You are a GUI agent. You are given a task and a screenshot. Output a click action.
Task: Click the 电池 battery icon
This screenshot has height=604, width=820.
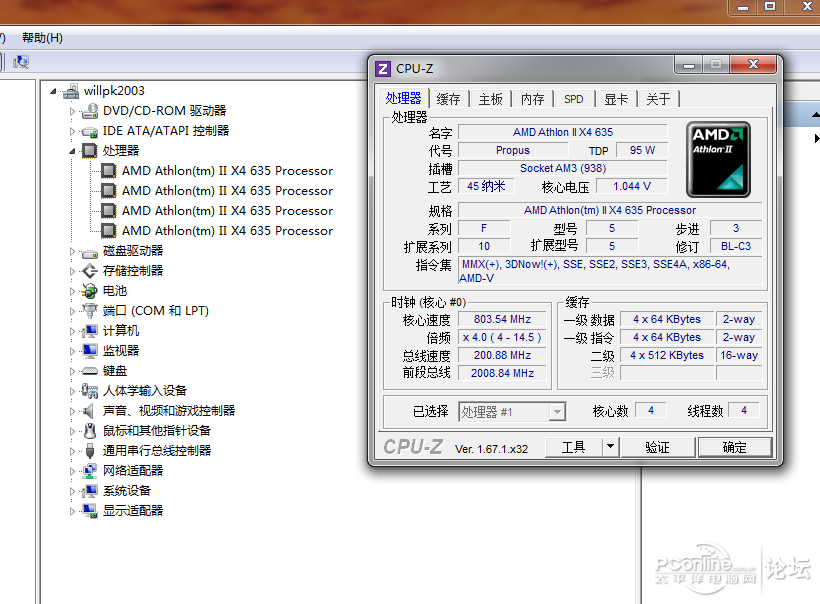(x=90, y=291)
